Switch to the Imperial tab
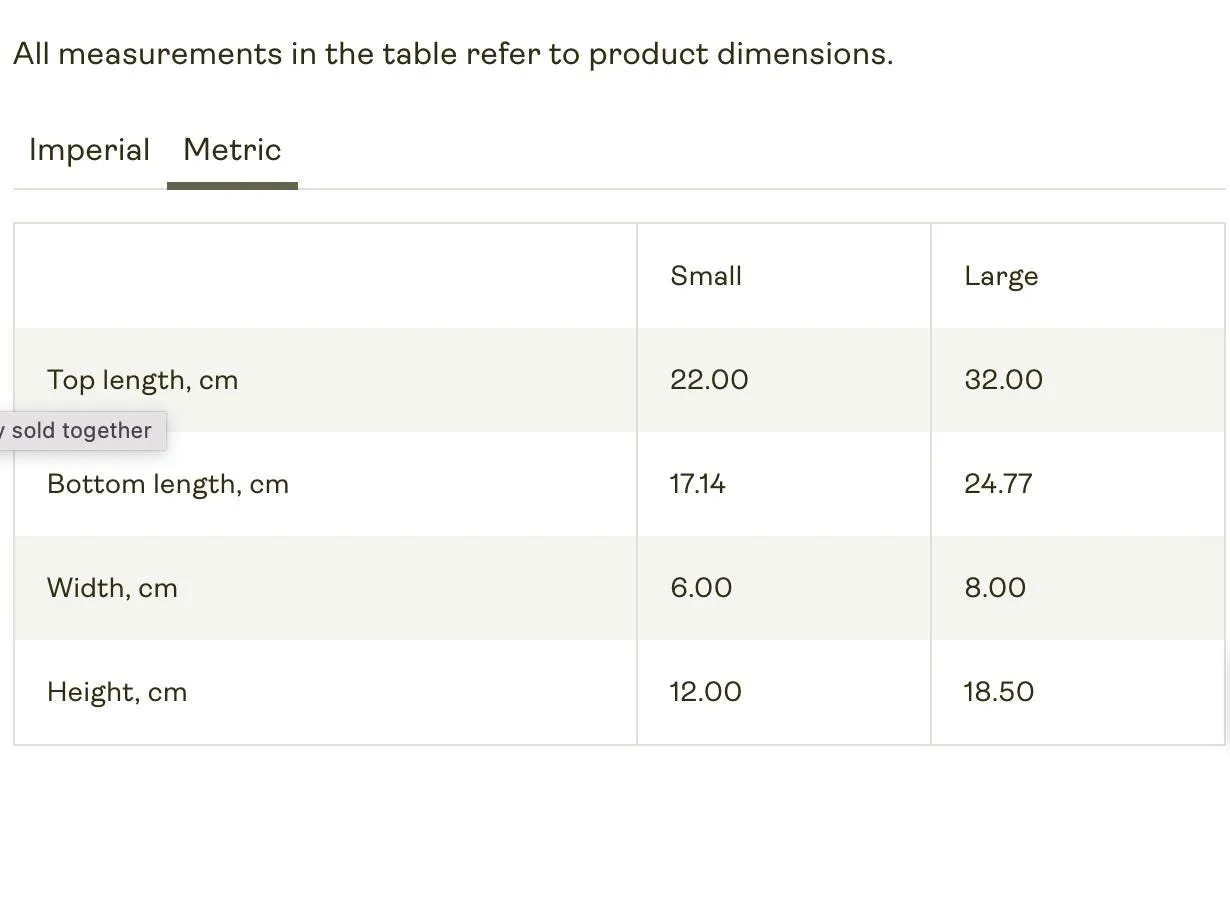Image resolution: width=1230 pixels, height=910 pixels. [x=89, y=150]
